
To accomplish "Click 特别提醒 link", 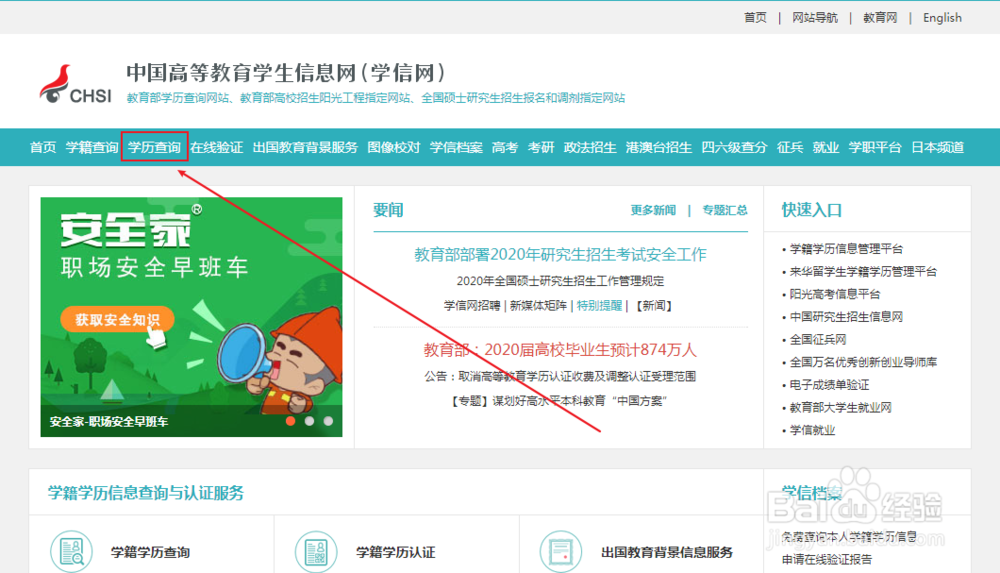I will tap(599, 306).
